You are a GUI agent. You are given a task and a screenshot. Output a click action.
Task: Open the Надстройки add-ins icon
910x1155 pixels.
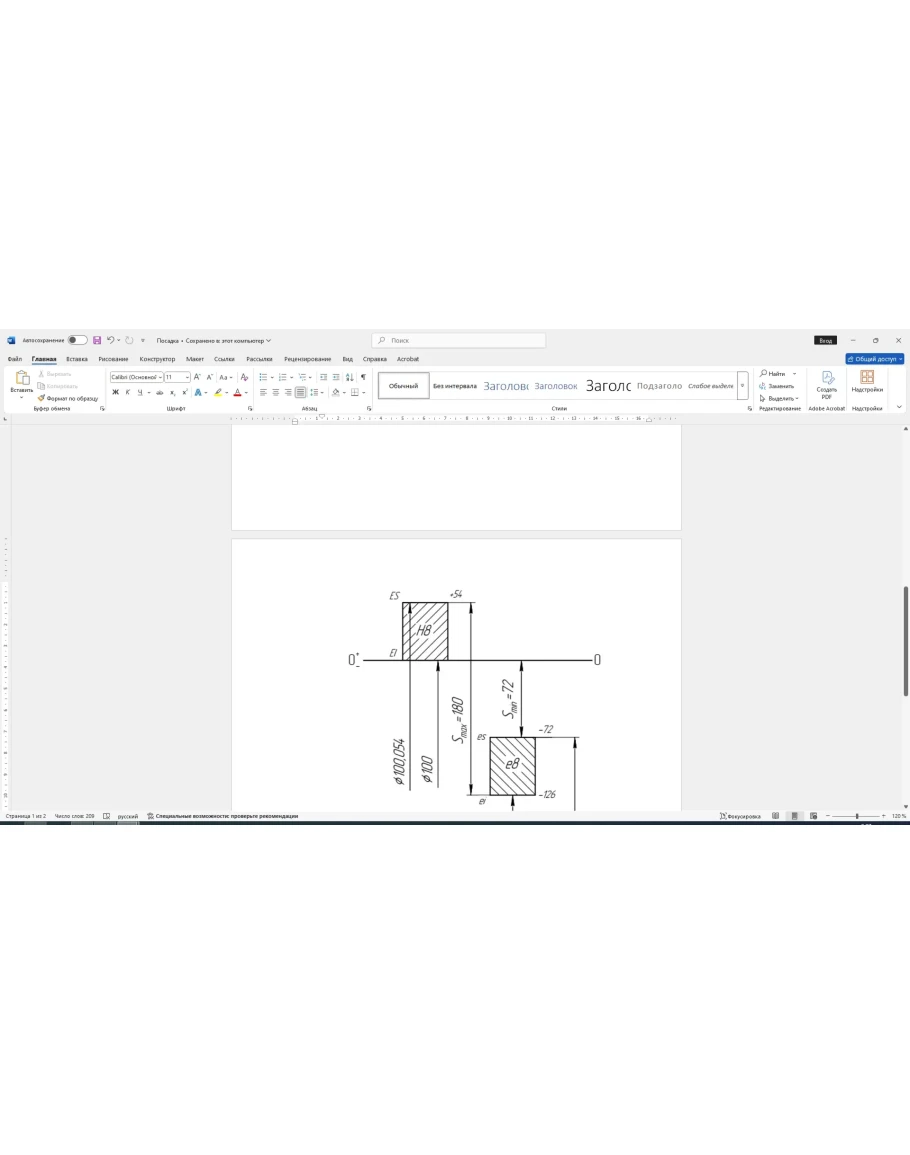pos(867,382)
